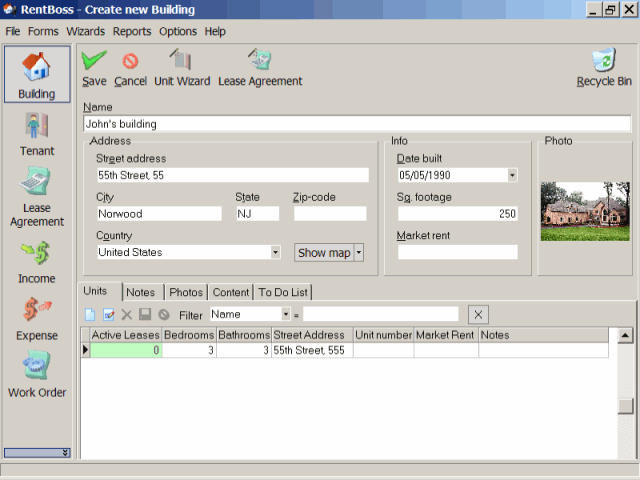This screenshot has width=640, height=480.
Task: Click the building photo thumbnail
Action: pyautogui.click(x=585, y=211)
